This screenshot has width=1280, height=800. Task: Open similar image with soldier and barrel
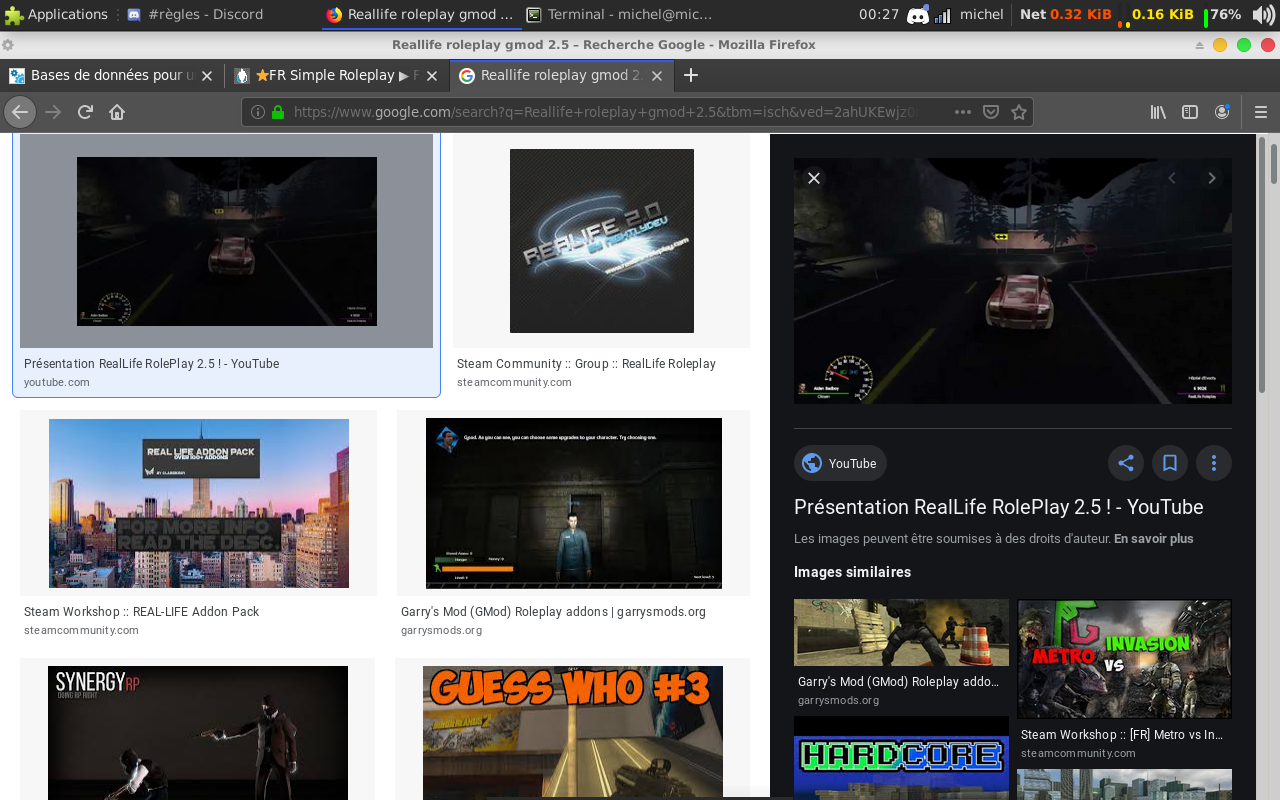click(x=902, y=632)
